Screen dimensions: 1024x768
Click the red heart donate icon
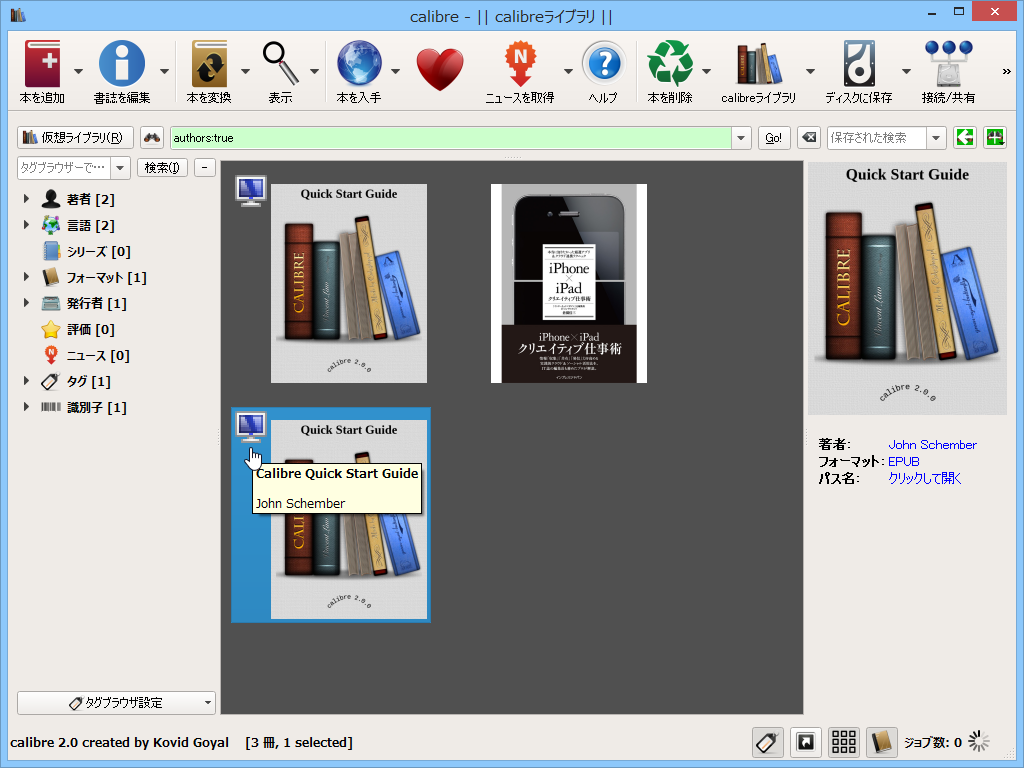440,69
